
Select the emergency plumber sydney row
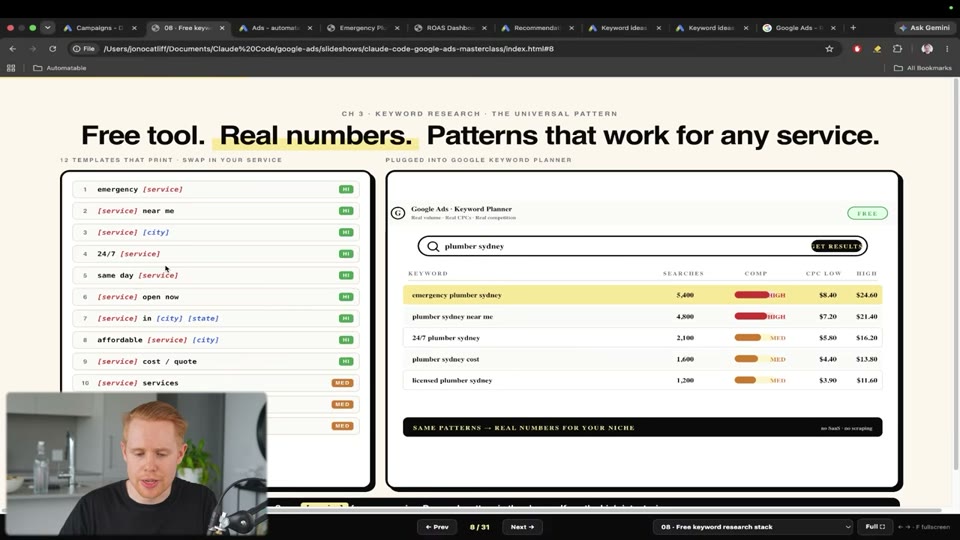click(x=642, y=295)
